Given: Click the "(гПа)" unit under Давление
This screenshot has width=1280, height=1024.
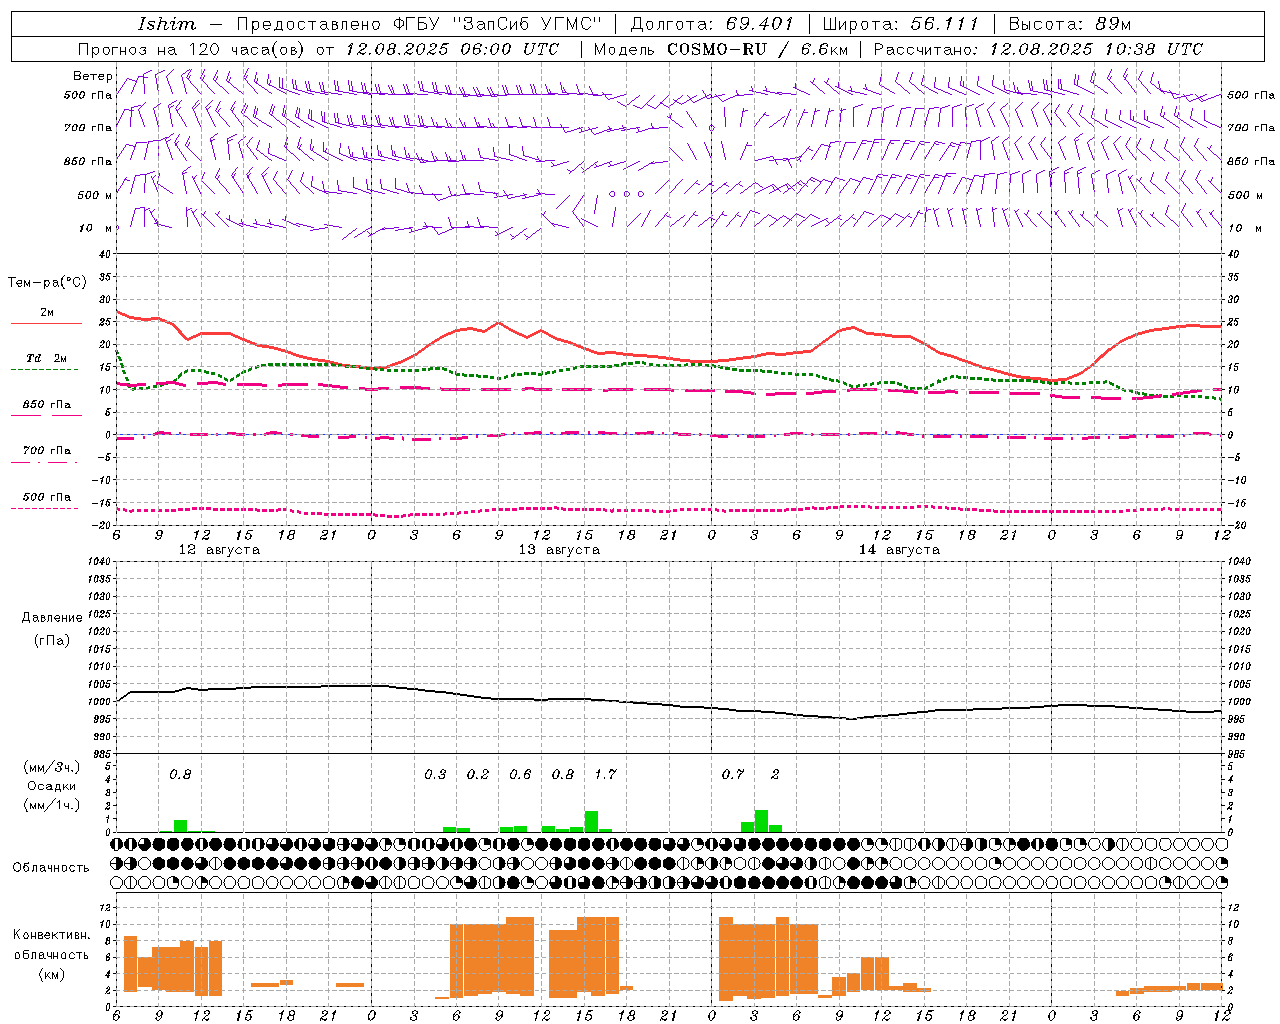Looking at the screenshot, I should click(x=52, y=640).
